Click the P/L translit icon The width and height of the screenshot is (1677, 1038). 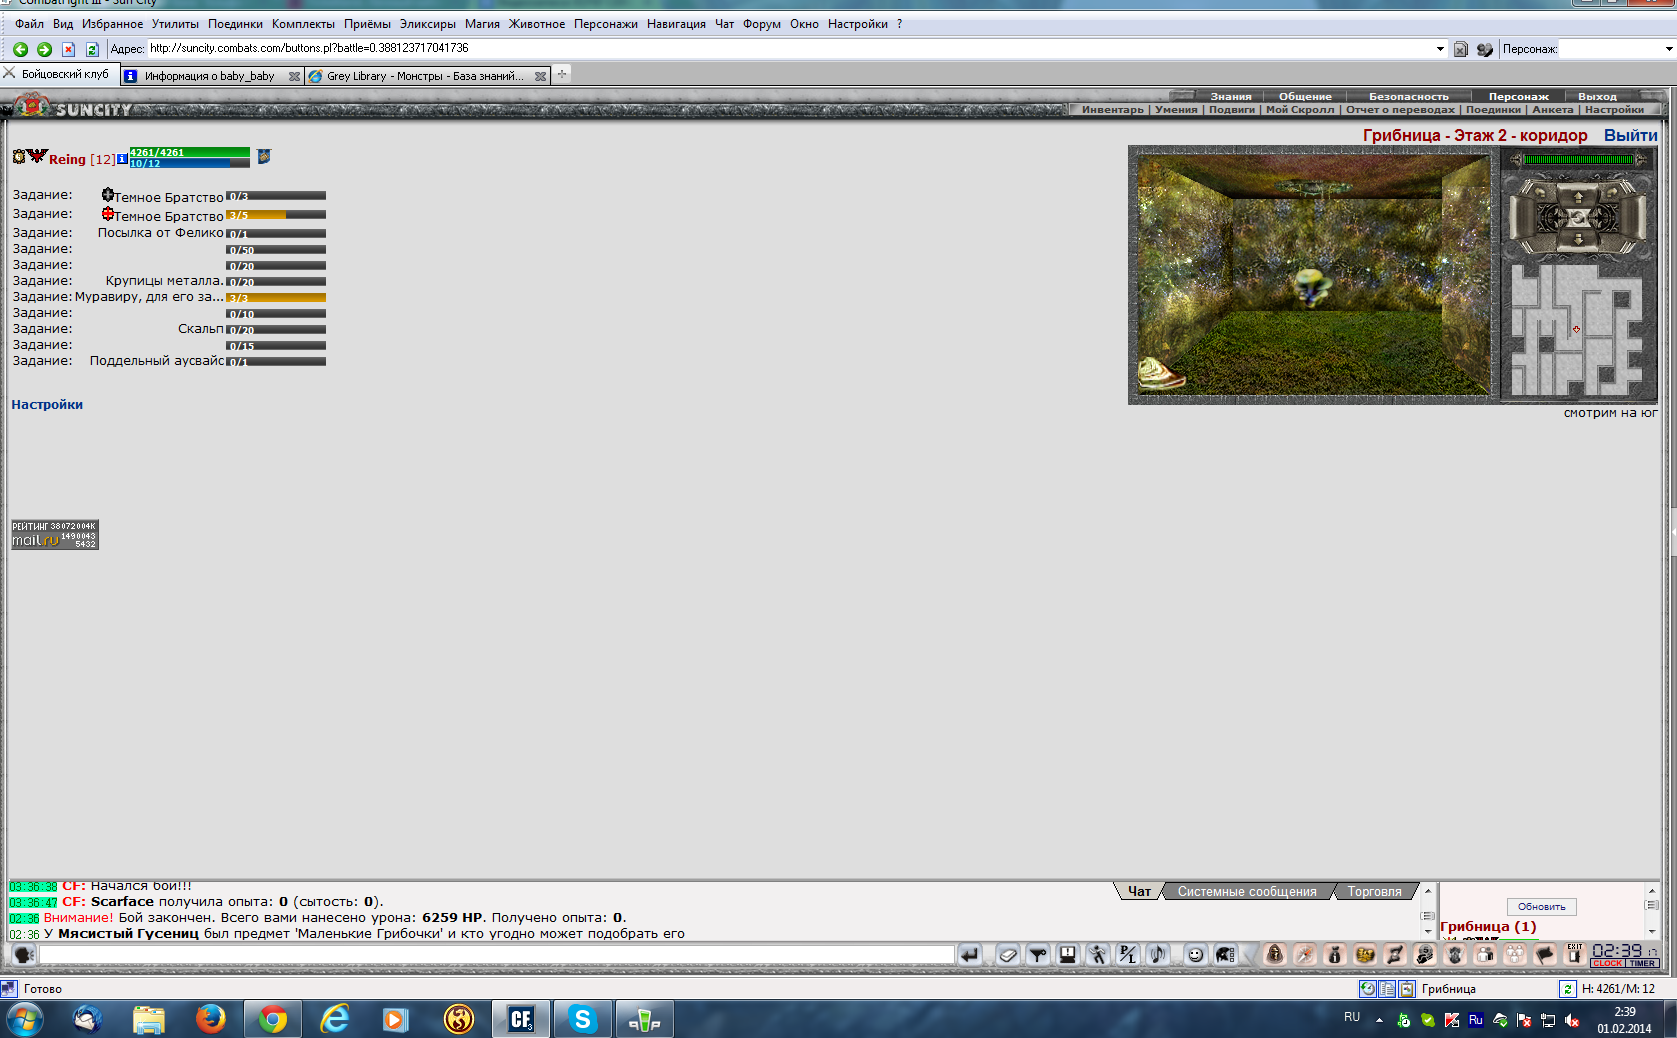pyautogui.click(x=1128, y=955)
